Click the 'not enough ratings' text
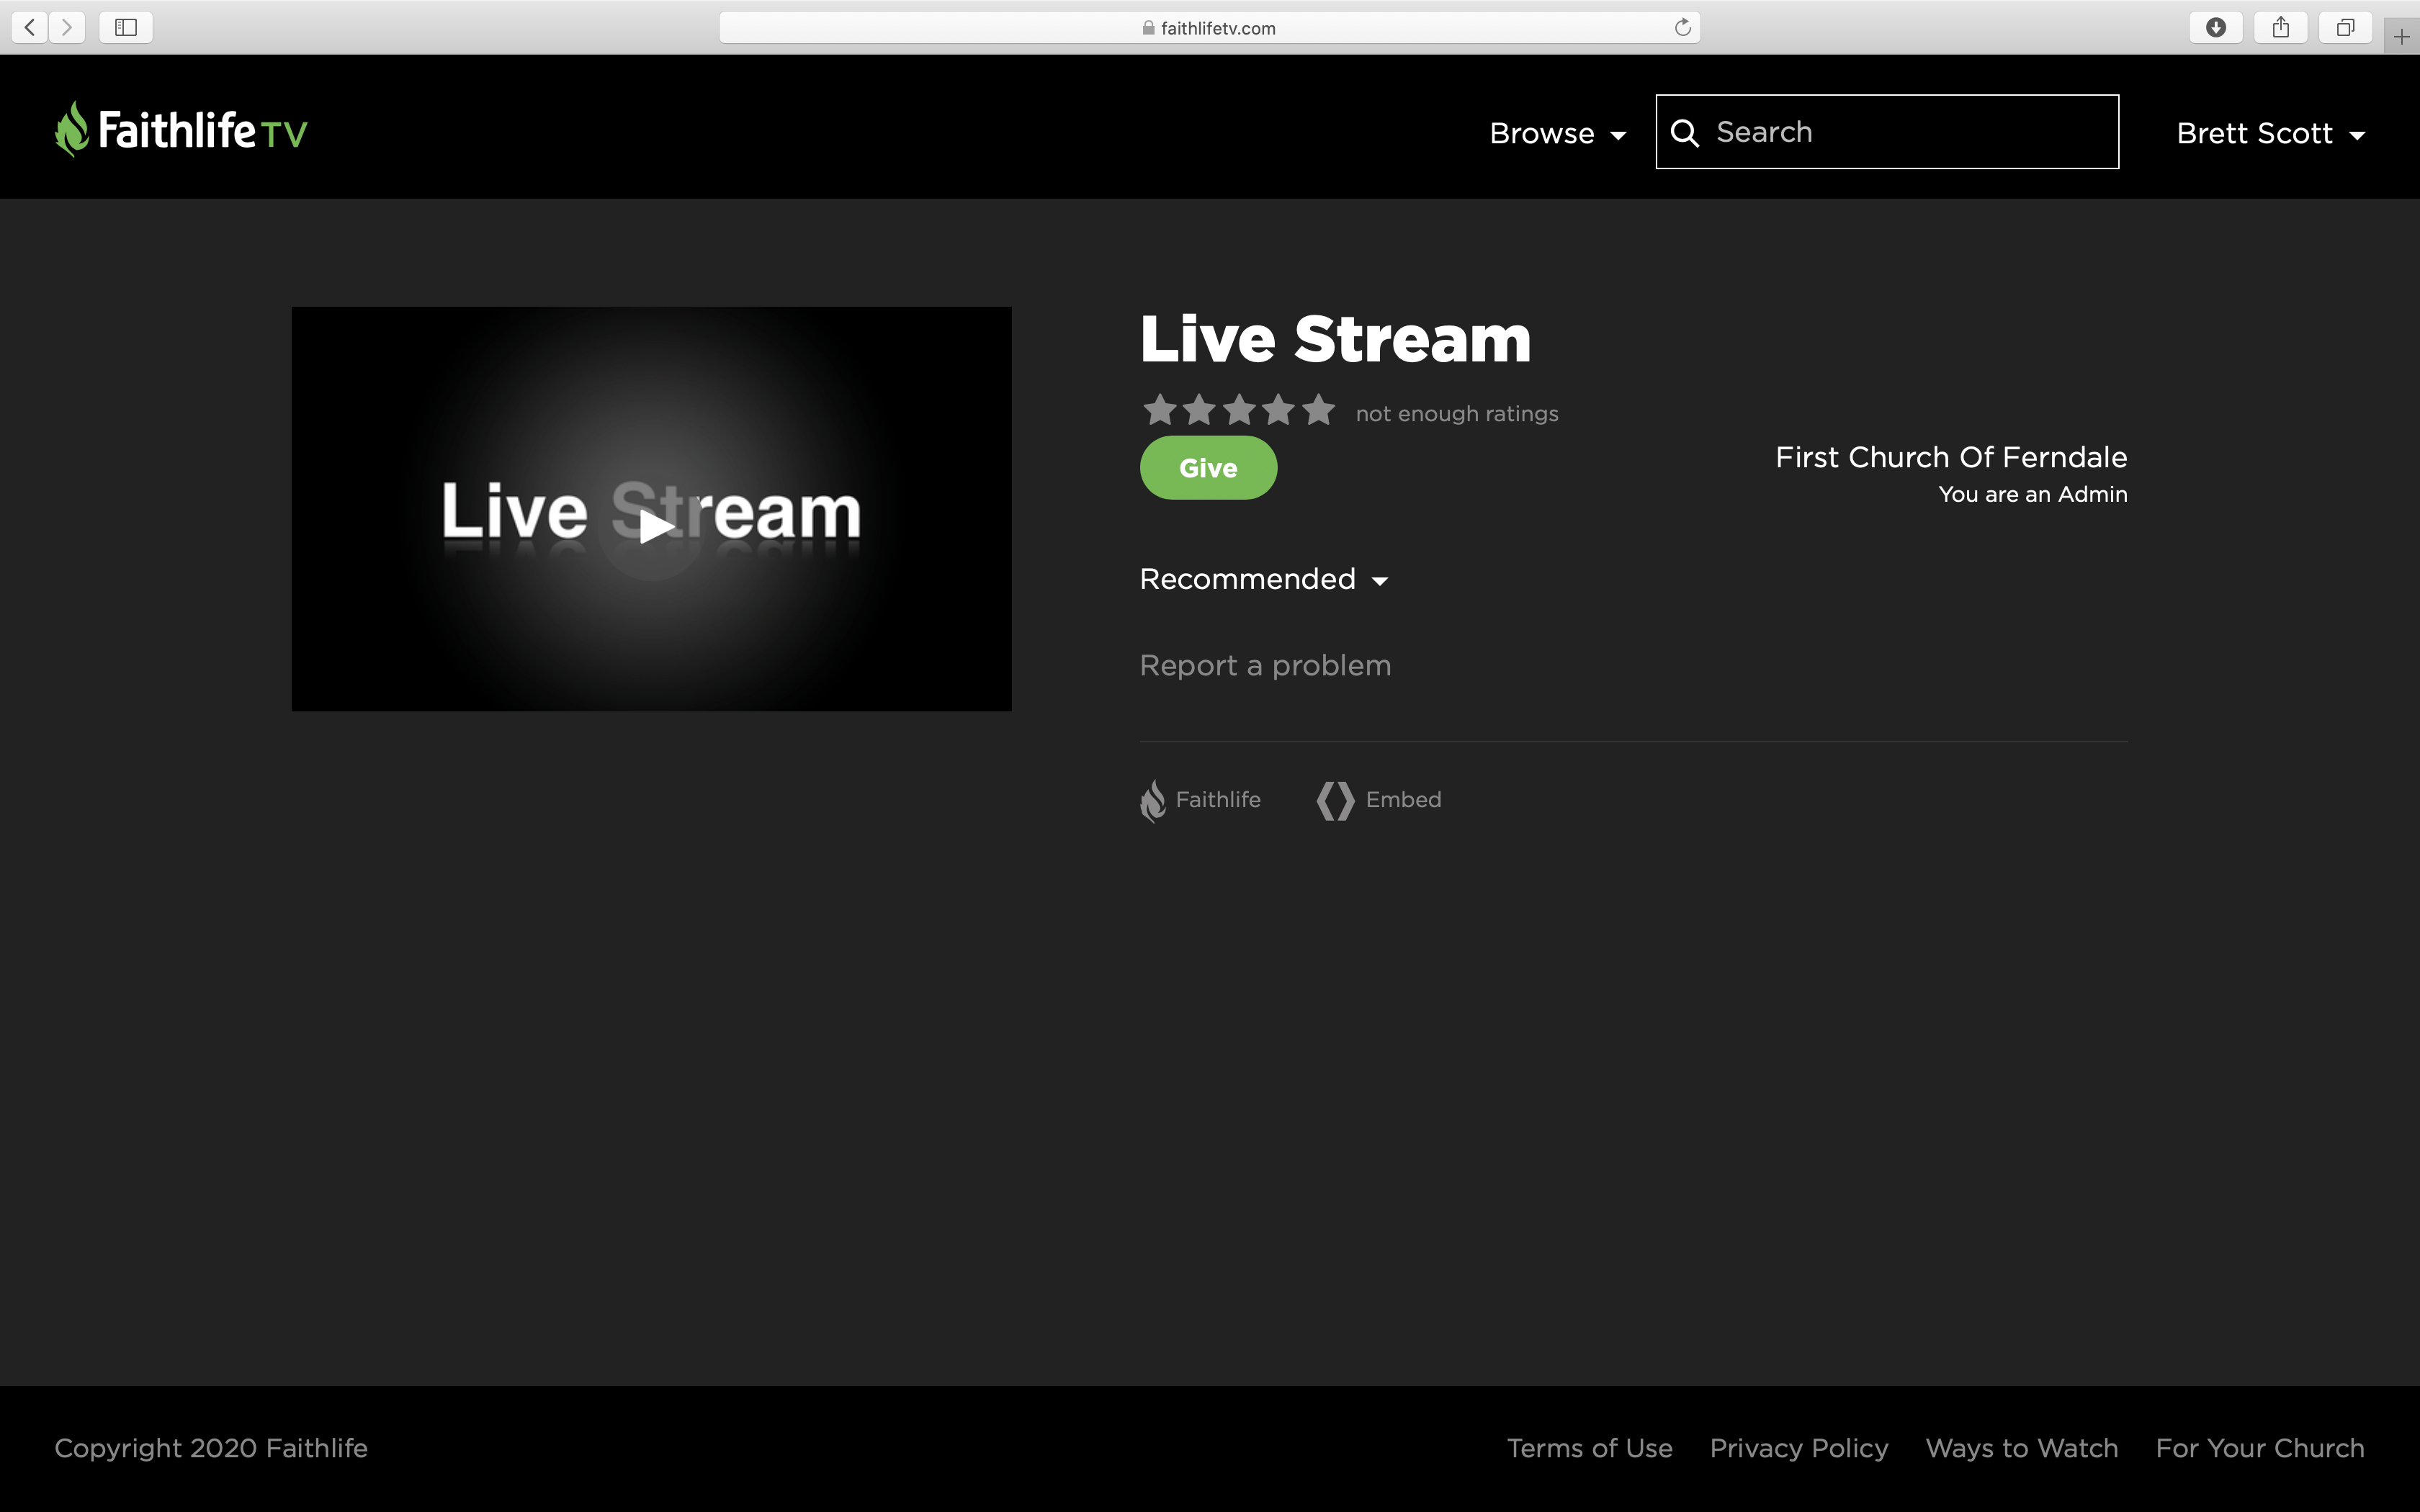The image size is (2420, 1512). click(1457, 414)
